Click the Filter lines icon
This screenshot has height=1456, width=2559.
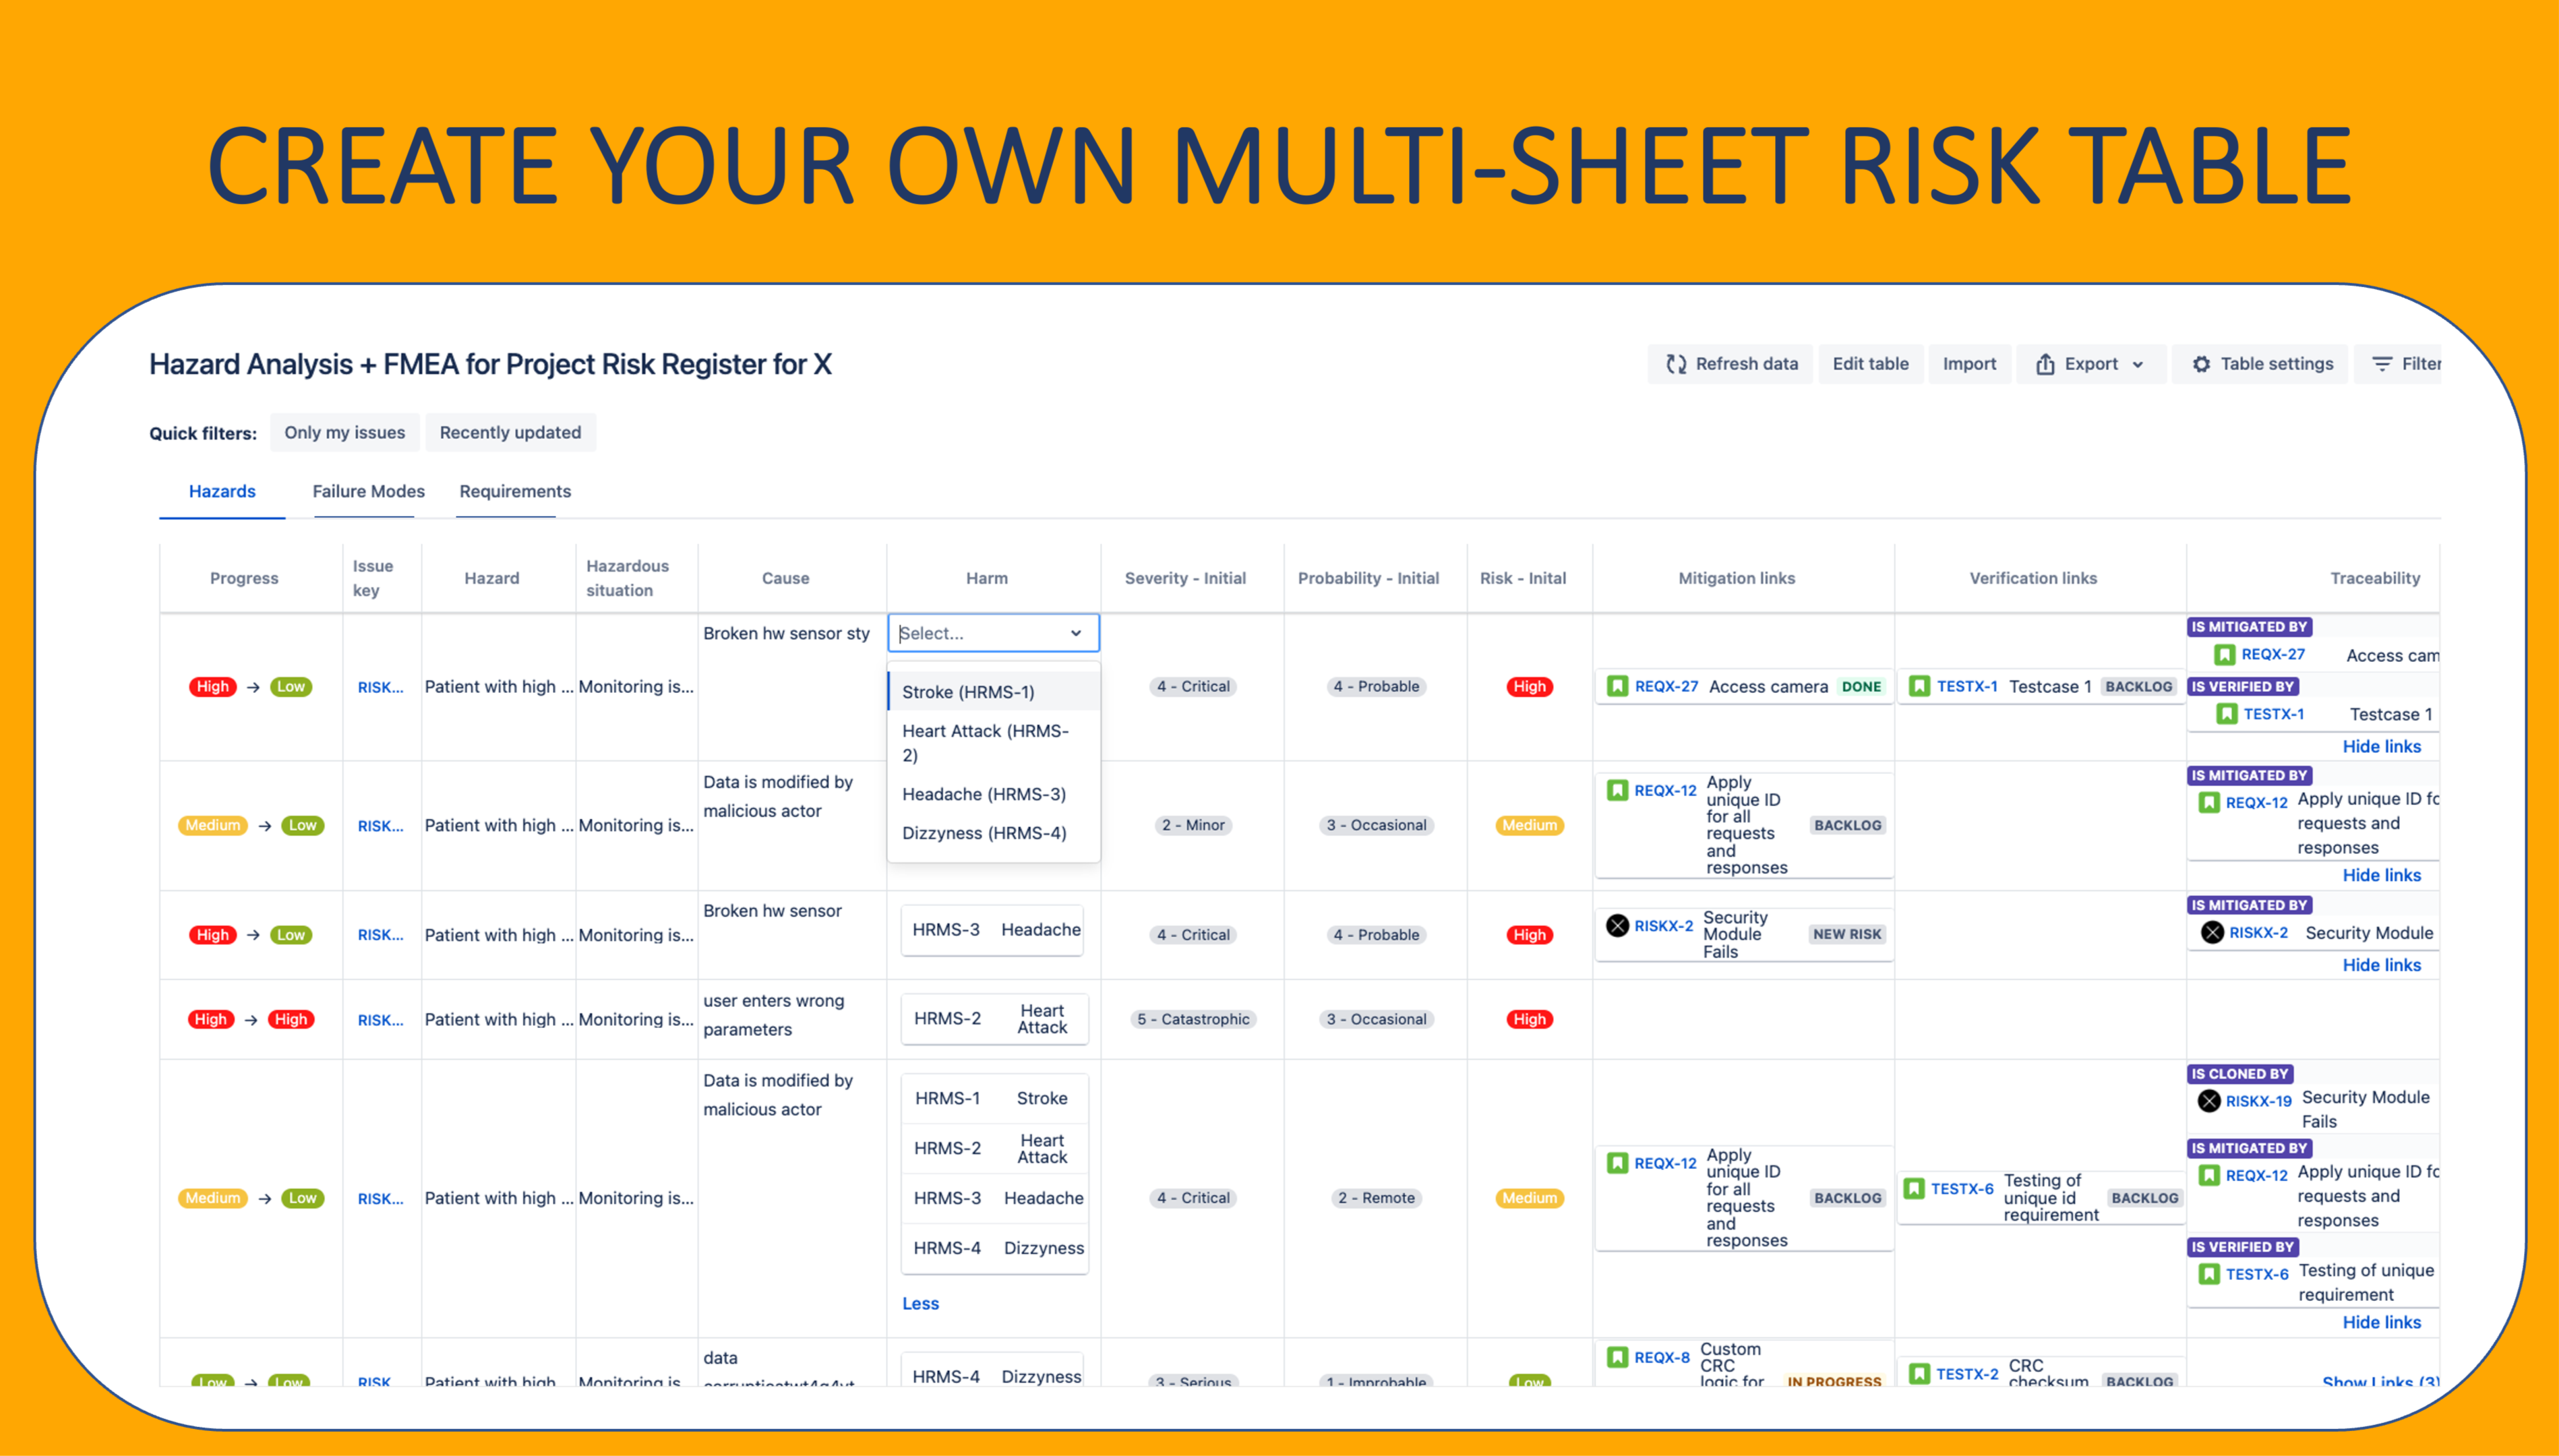tap(2382, 365)
